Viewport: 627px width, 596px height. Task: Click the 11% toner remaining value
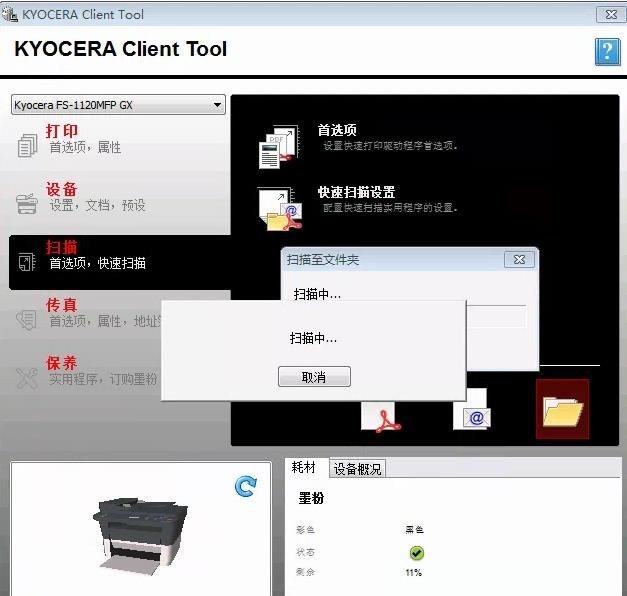click(413, 572)
